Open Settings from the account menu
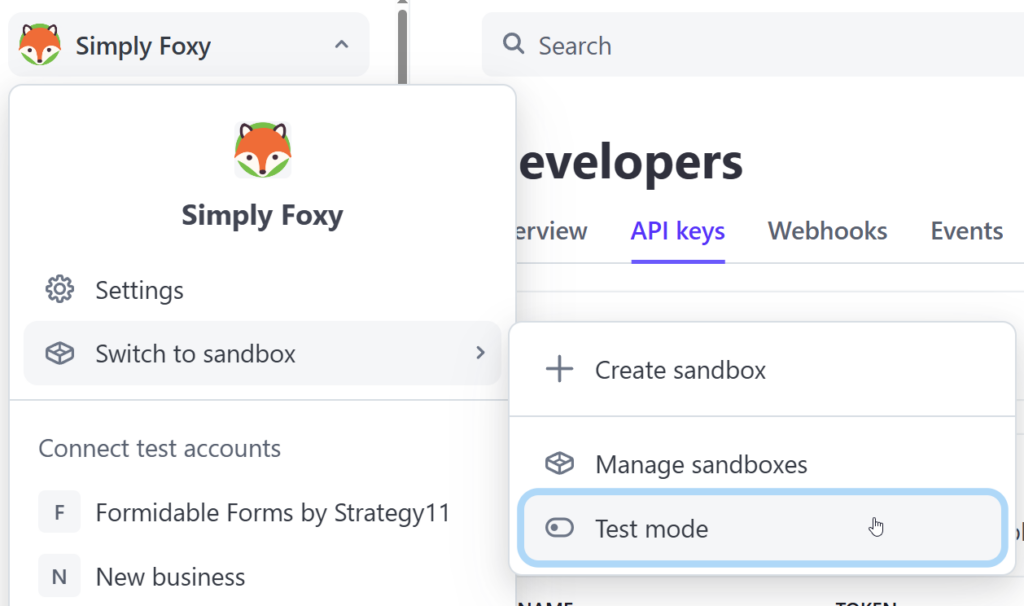The width and height of the screenshot is (1024, 606). click(139, 290)
